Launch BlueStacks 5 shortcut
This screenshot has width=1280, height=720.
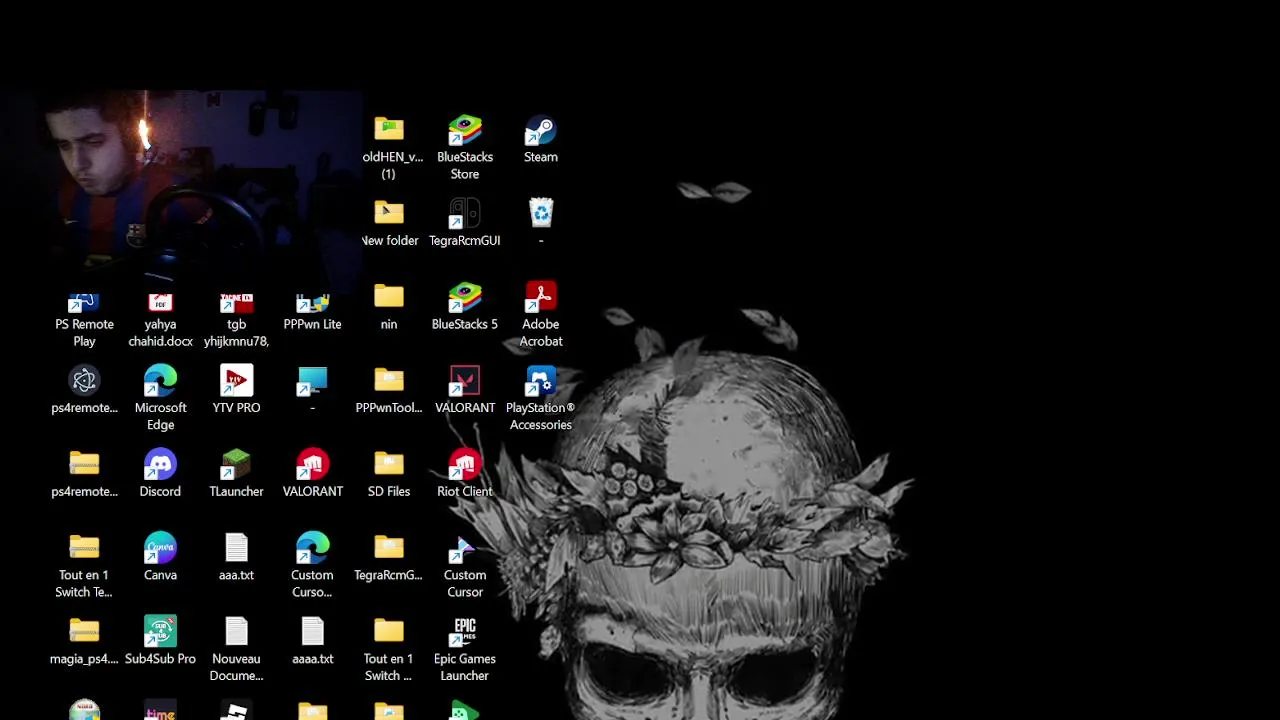[x=465, y=307]
